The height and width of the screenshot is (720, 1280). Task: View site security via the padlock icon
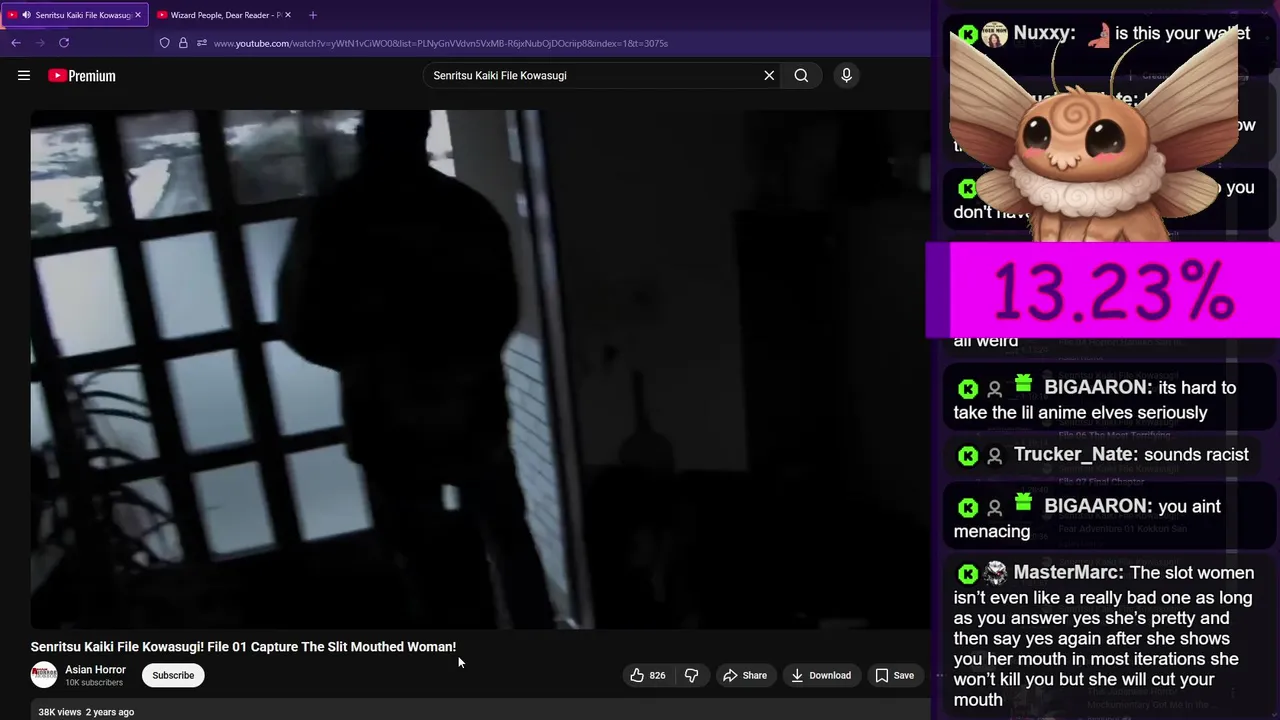[183, 43]
